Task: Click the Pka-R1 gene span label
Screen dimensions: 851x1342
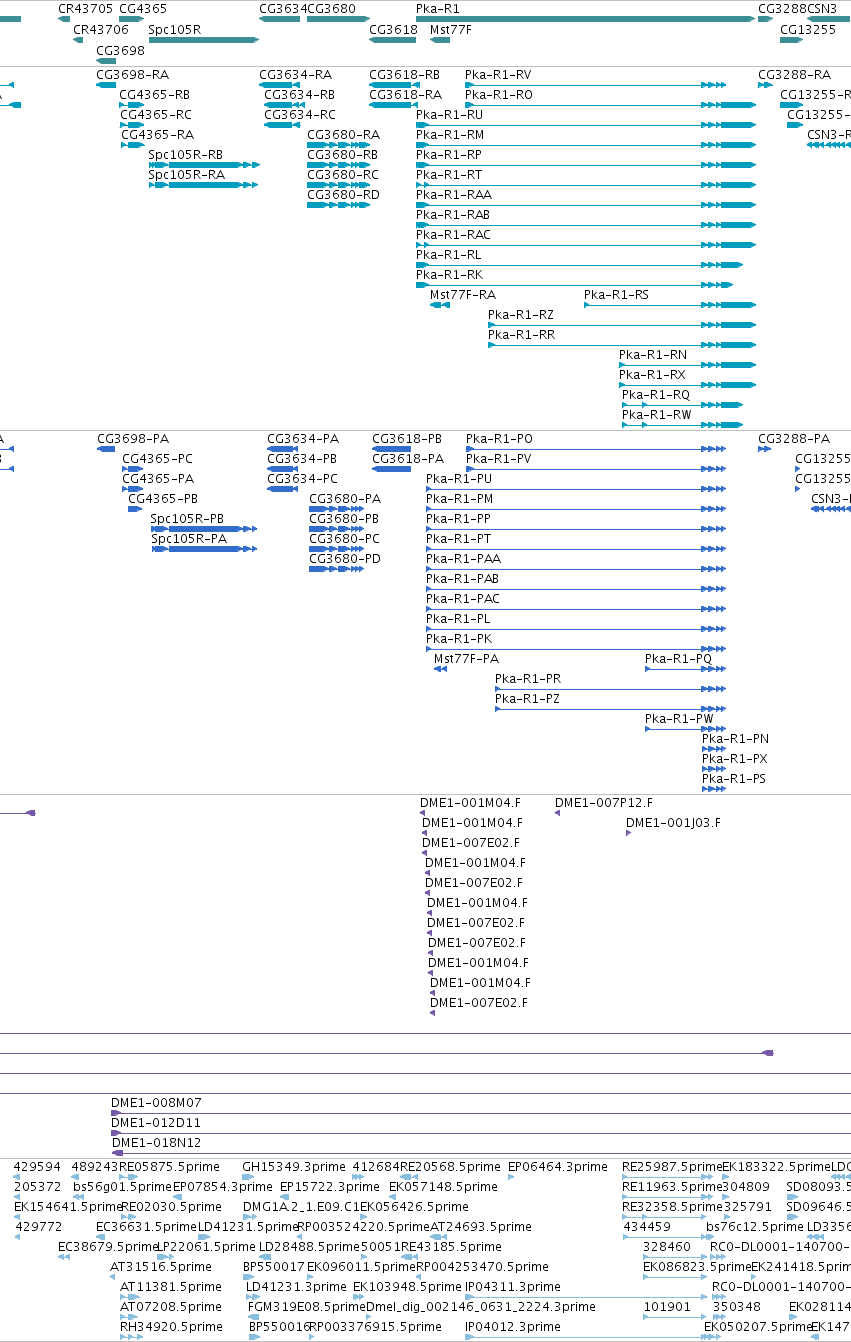Action: [438, 8]
